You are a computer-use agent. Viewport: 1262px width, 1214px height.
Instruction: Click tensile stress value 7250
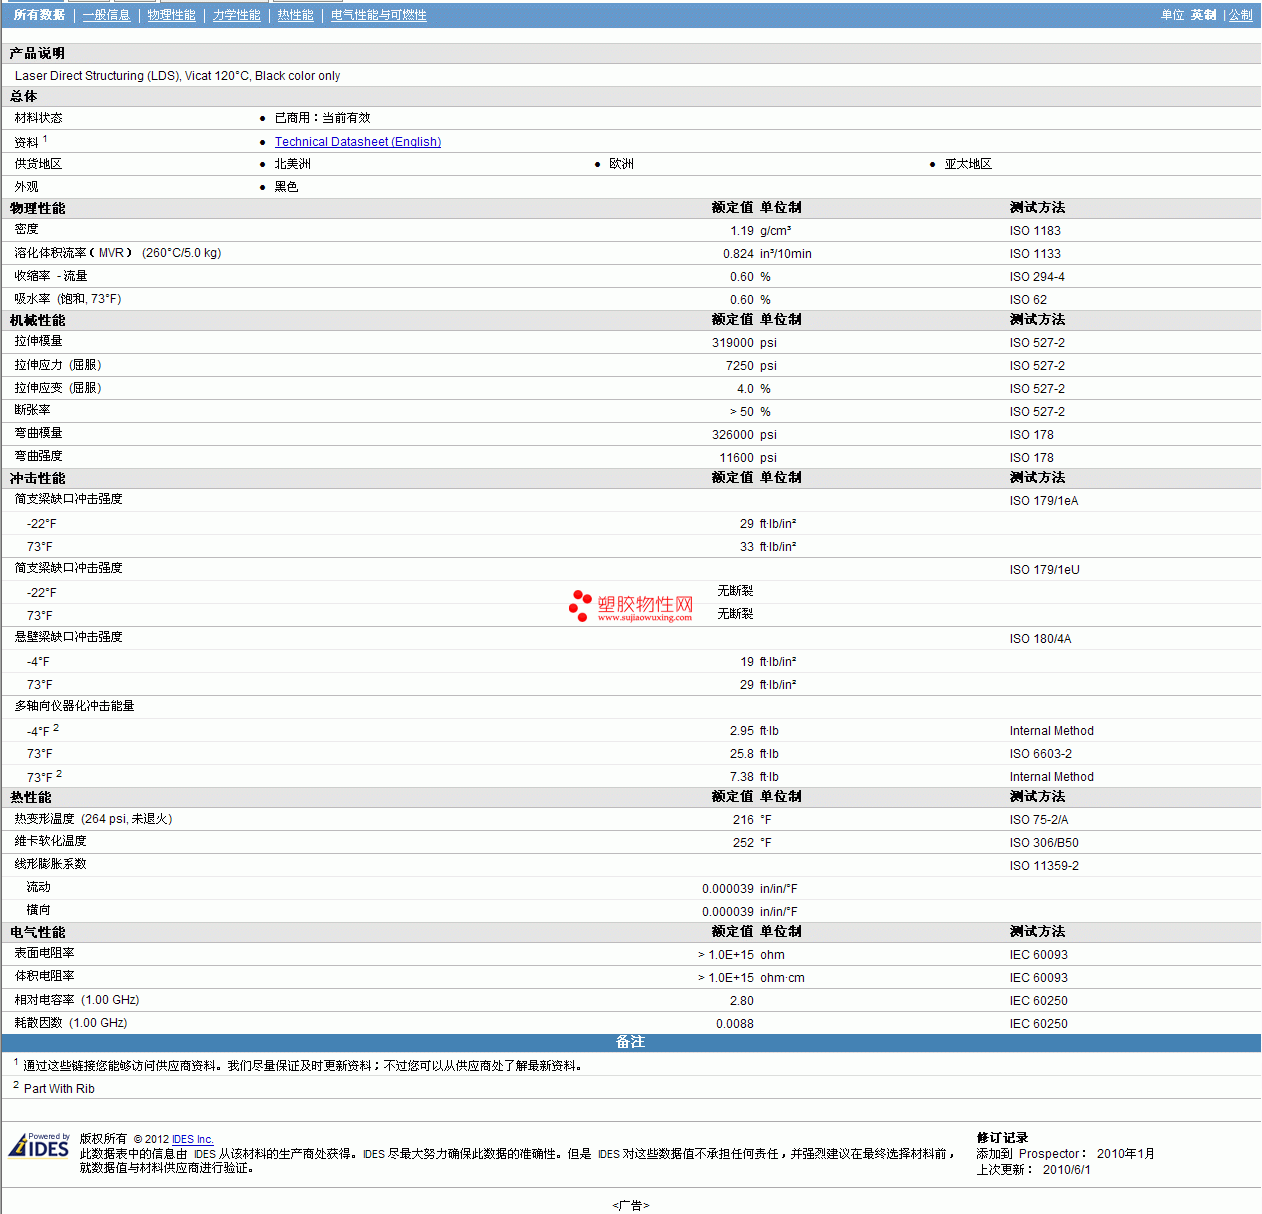739,366
